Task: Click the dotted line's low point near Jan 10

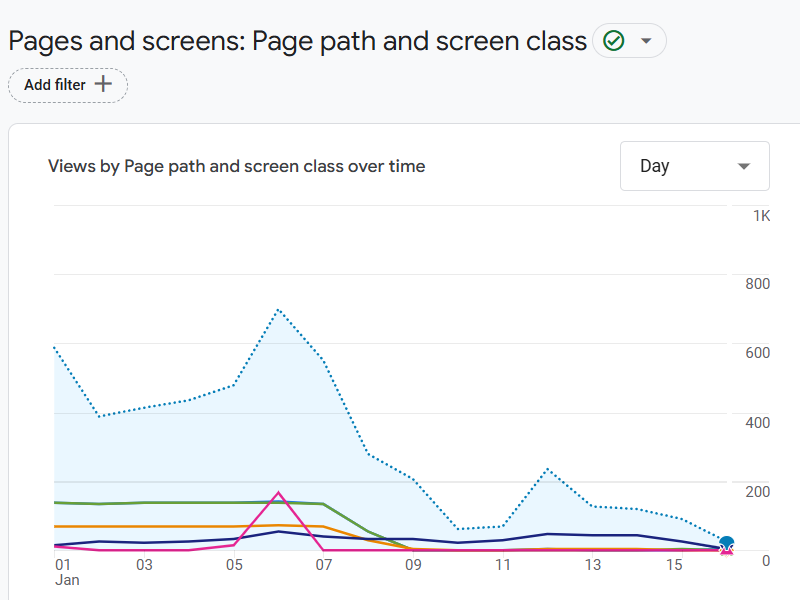Action: (x=458, y=529)
